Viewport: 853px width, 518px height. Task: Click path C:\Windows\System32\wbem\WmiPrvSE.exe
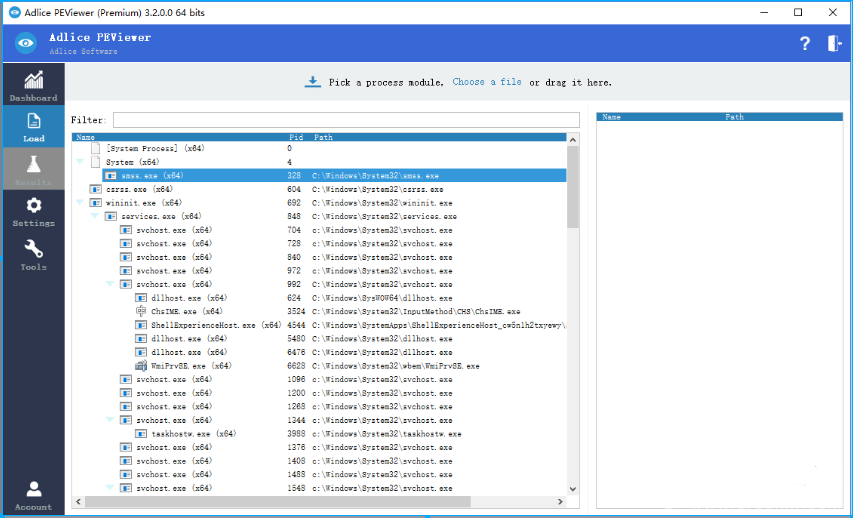tap(395, 366)
